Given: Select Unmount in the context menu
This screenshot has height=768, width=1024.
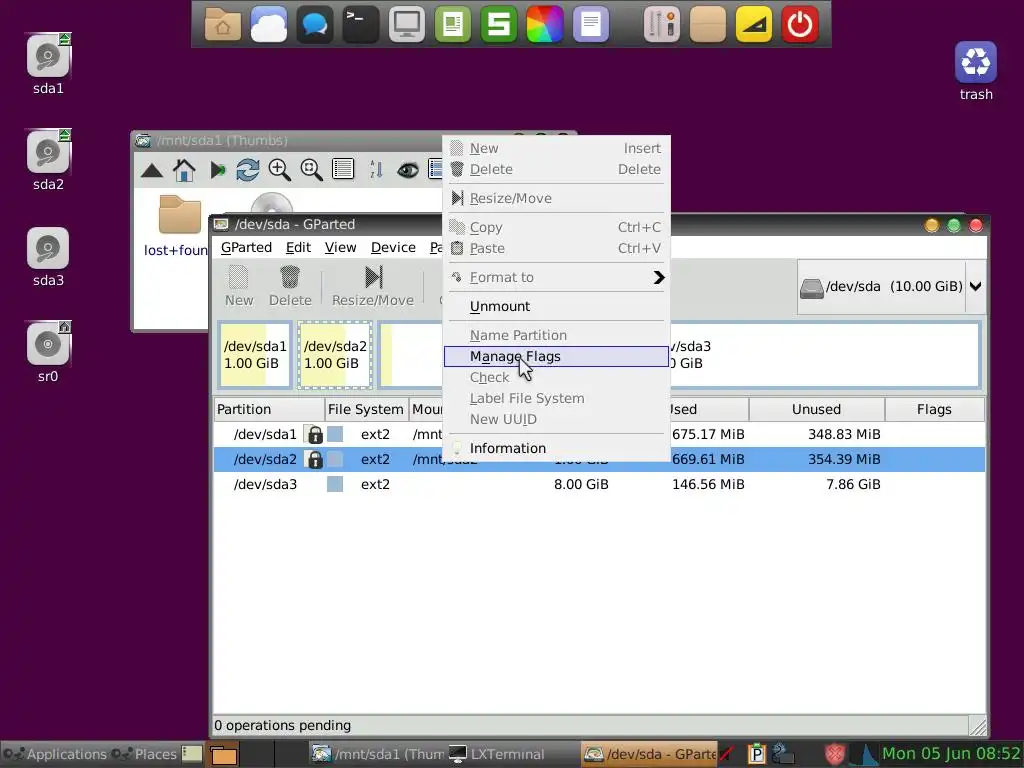Looking at the screenshot, I should (556, 306).
